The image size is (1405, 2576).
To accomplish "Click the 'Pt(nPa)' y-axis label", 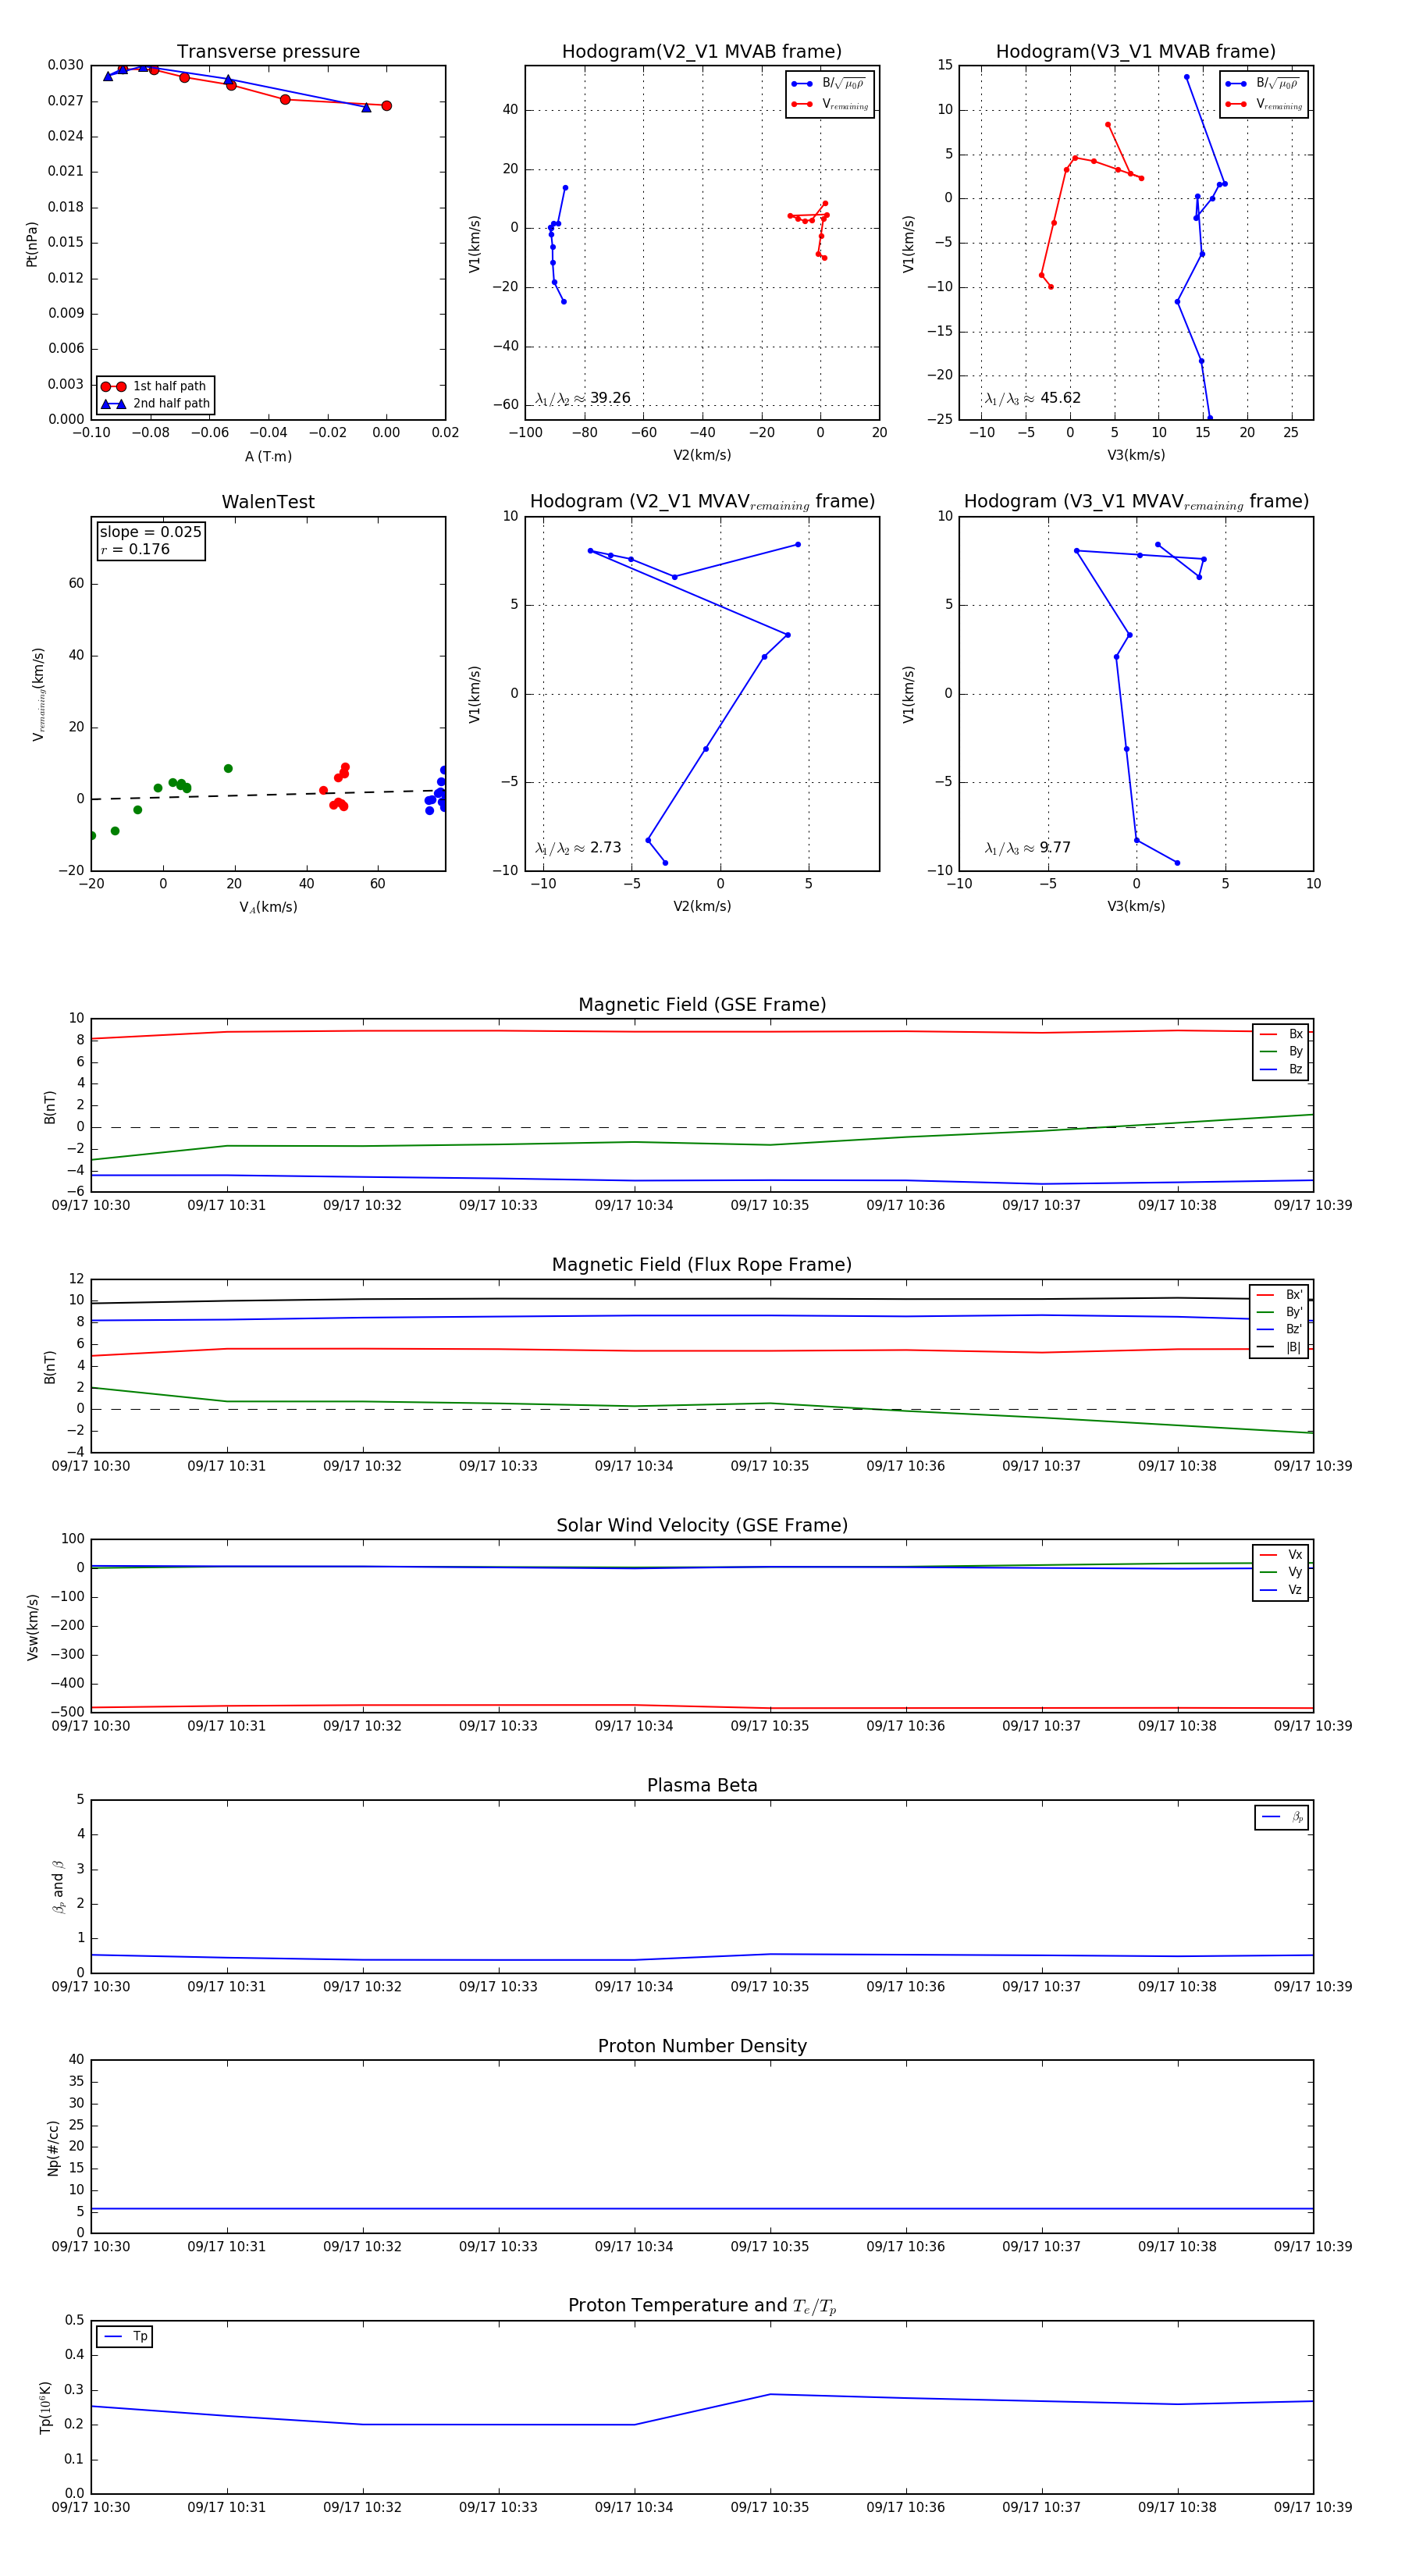I will 32,243.
